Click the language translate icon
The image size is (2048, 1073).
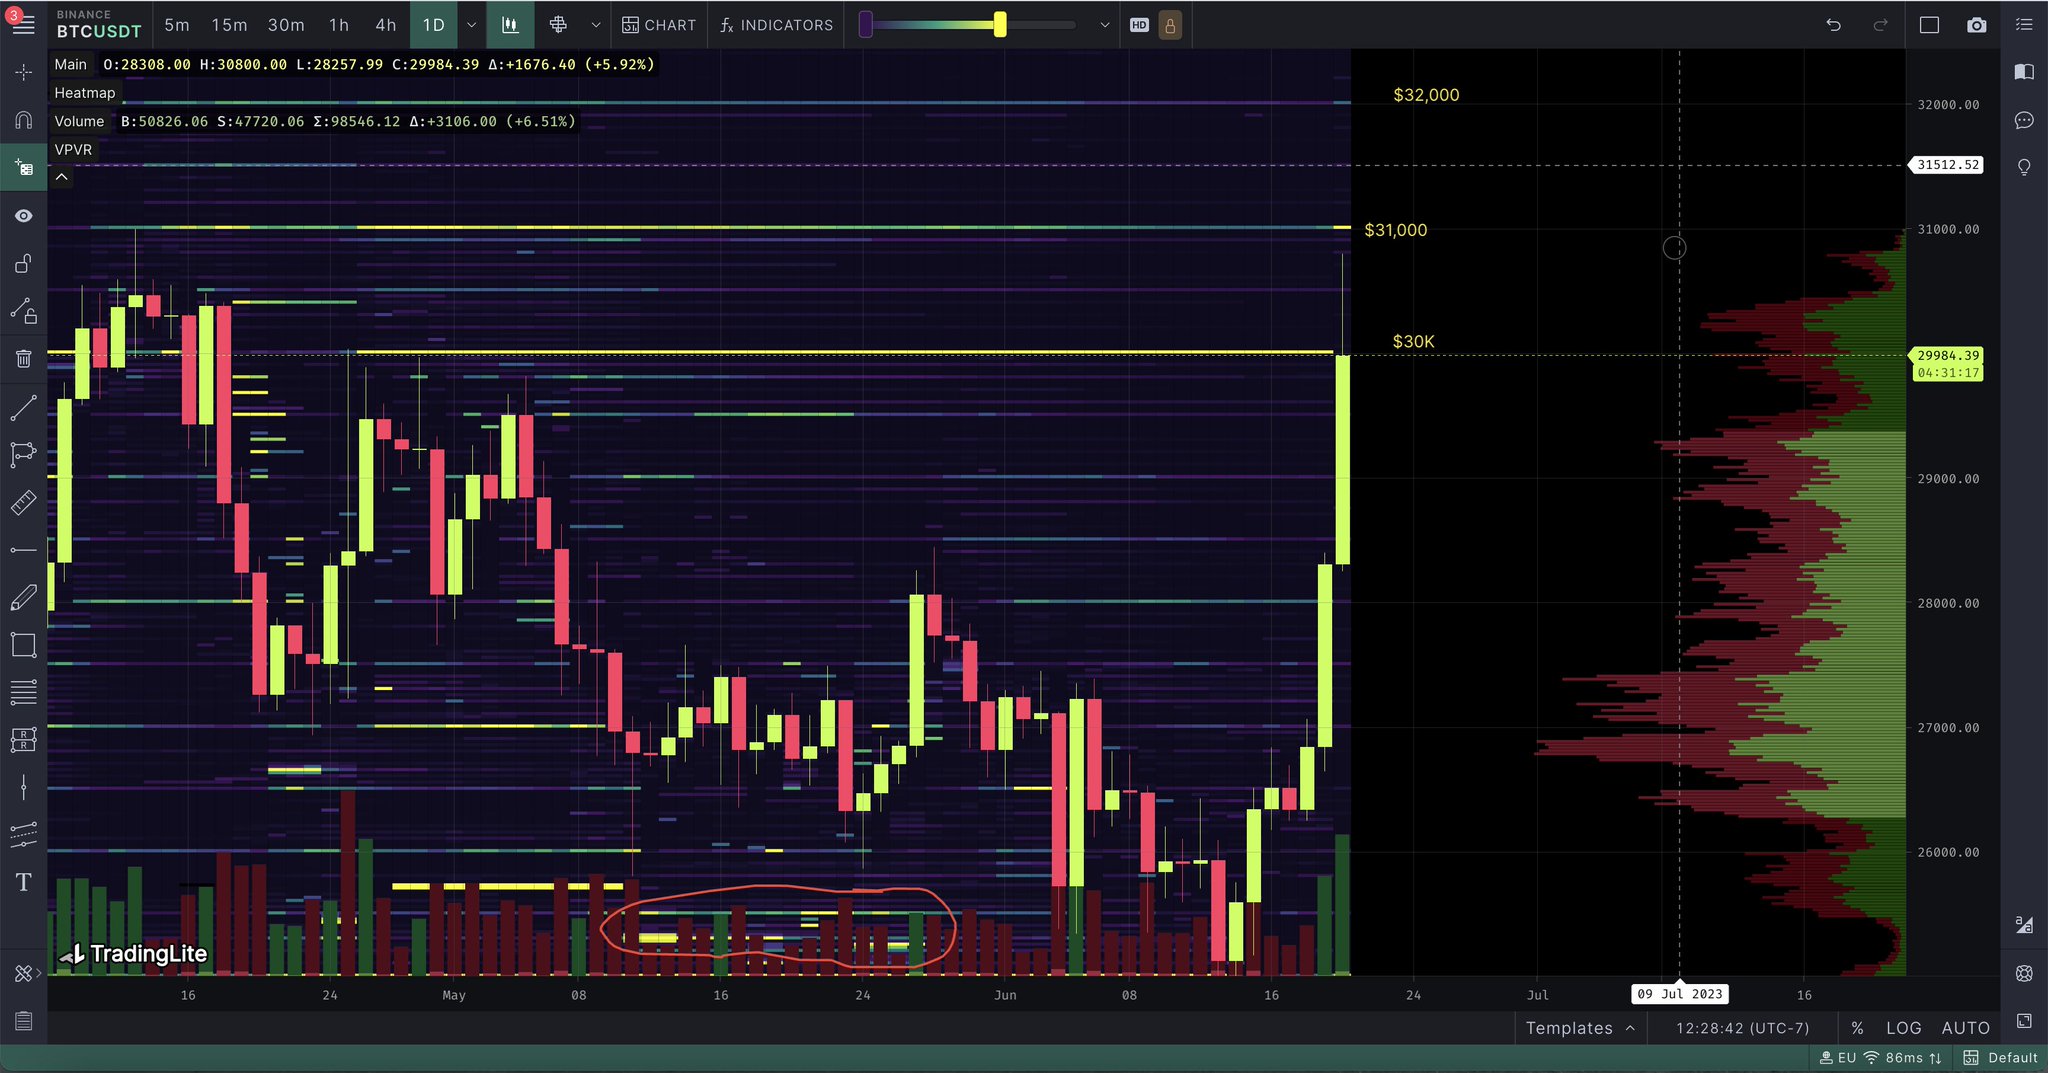tap(2024, 925)
